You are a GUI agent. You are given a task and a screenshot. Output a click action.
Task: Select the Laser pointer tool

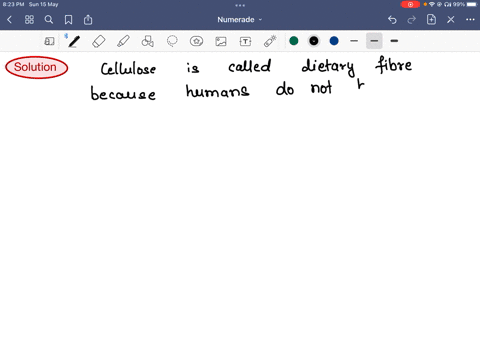tap(270, 41)
